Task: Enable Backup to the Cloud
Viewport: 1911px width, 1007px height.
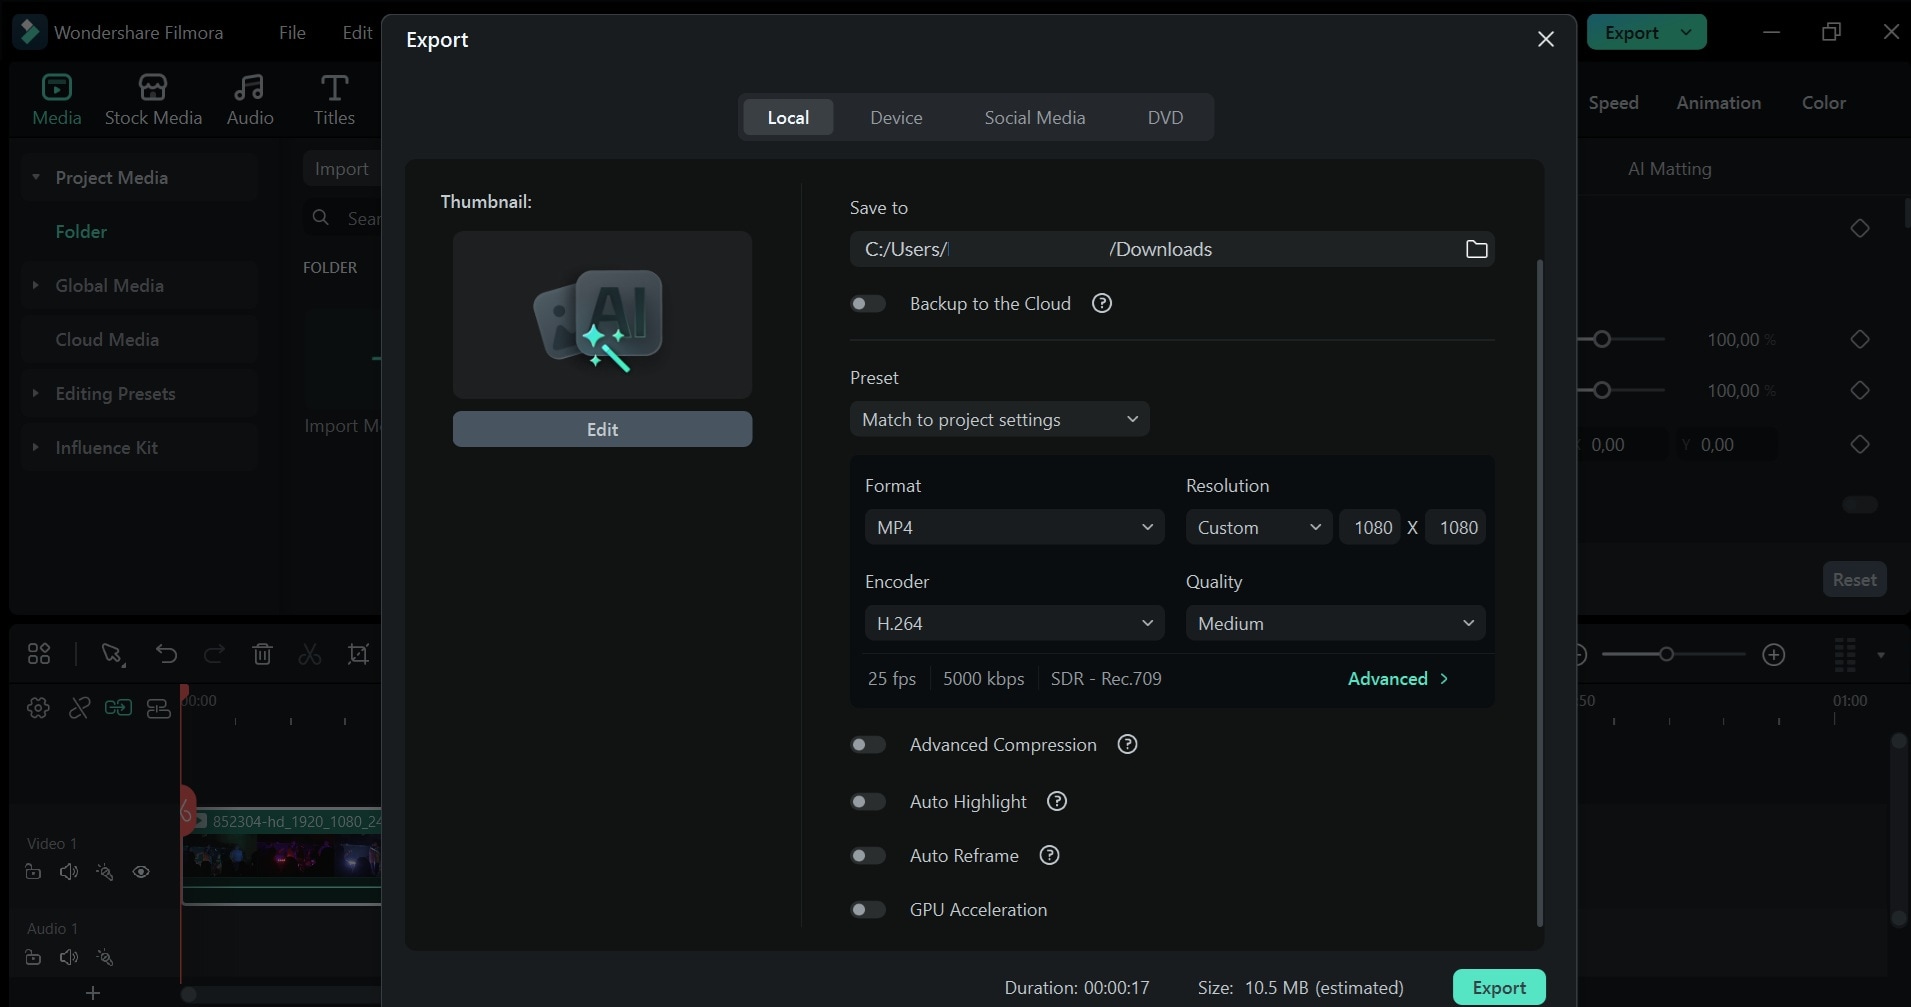Action: (868, 303)
